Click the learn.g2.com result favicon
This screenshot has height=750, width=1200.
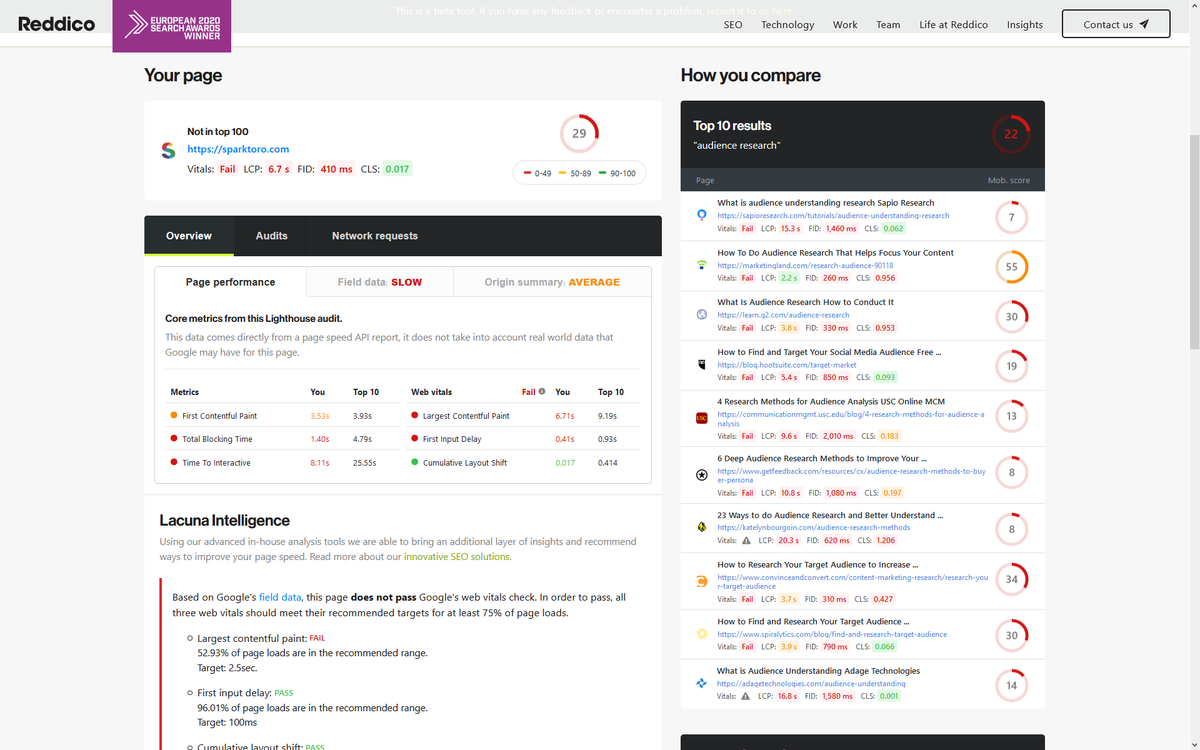tap(702, 314)
